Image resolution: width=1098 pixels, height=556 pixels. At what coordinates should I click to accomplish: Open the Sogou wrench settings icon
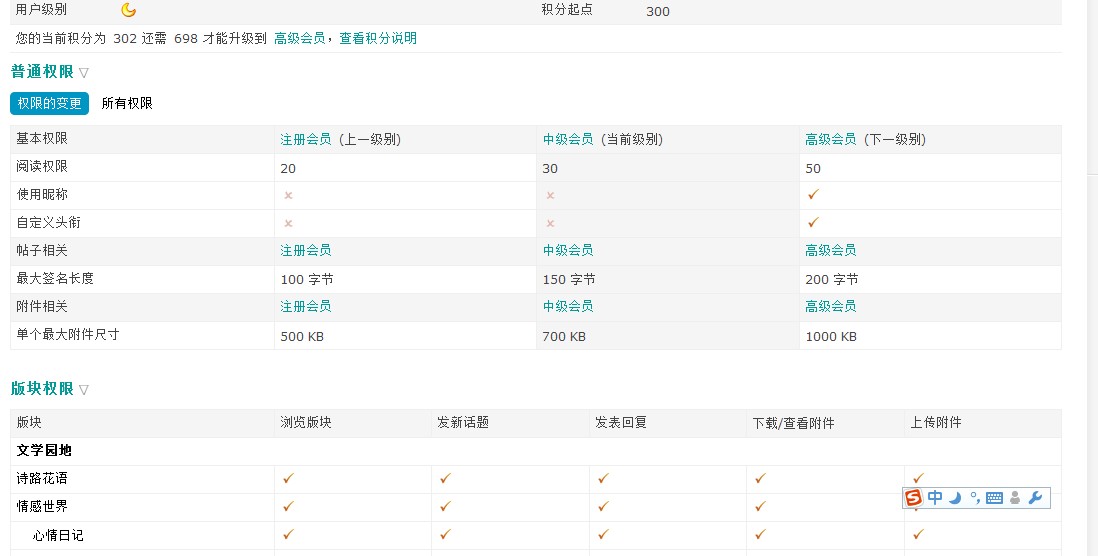(x=1035, y=498)
